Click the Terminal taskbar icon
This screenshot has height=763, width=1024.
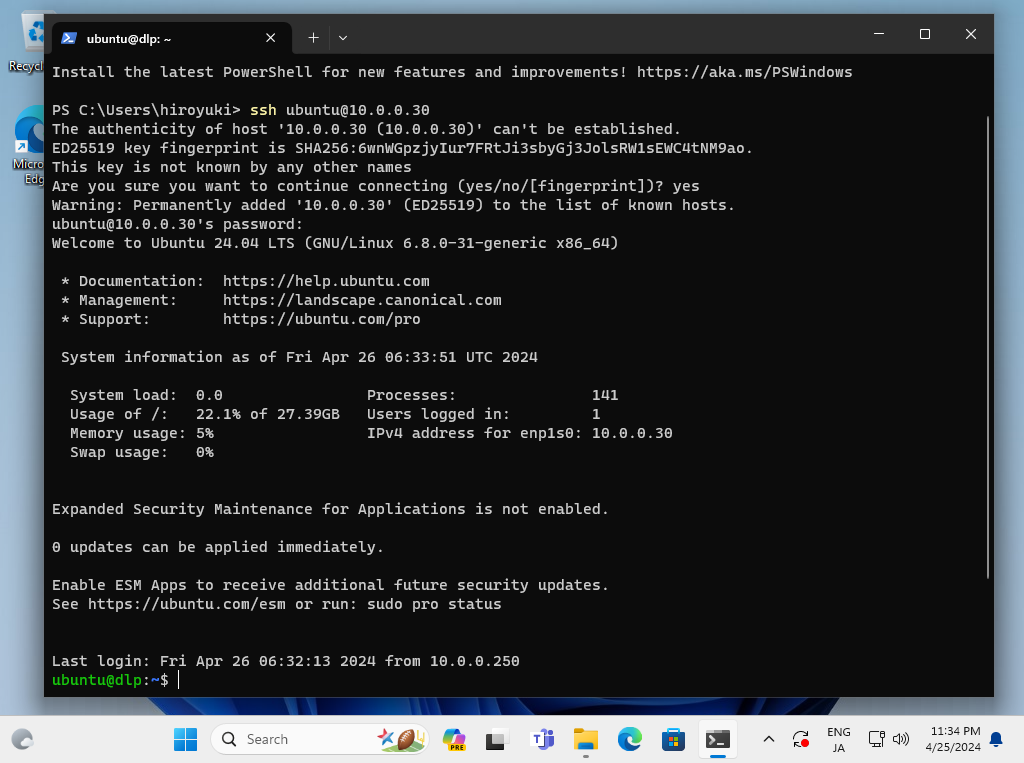(718, 739)
